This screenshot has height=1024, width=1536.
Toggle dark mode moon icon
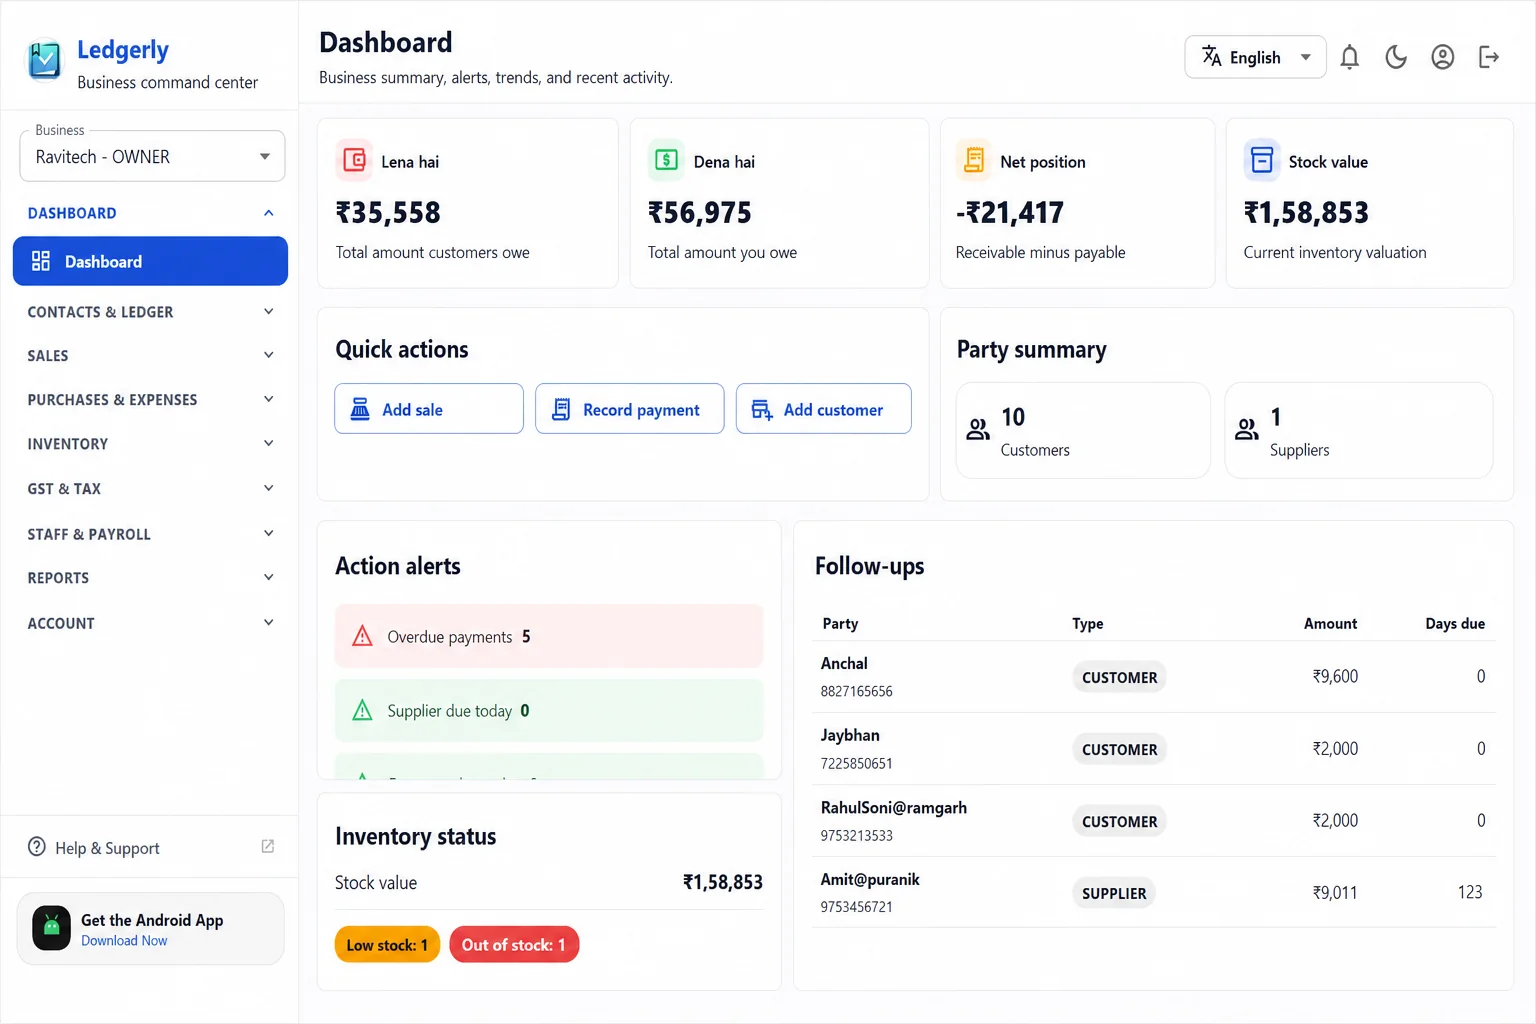pos(1396,57)
